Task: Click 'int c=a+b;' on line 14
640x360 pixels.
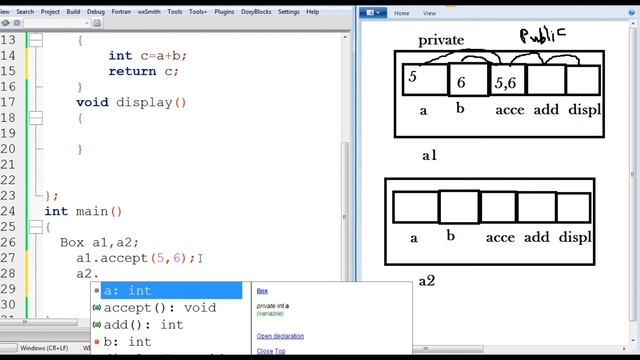Action: [x=147, y=56]
